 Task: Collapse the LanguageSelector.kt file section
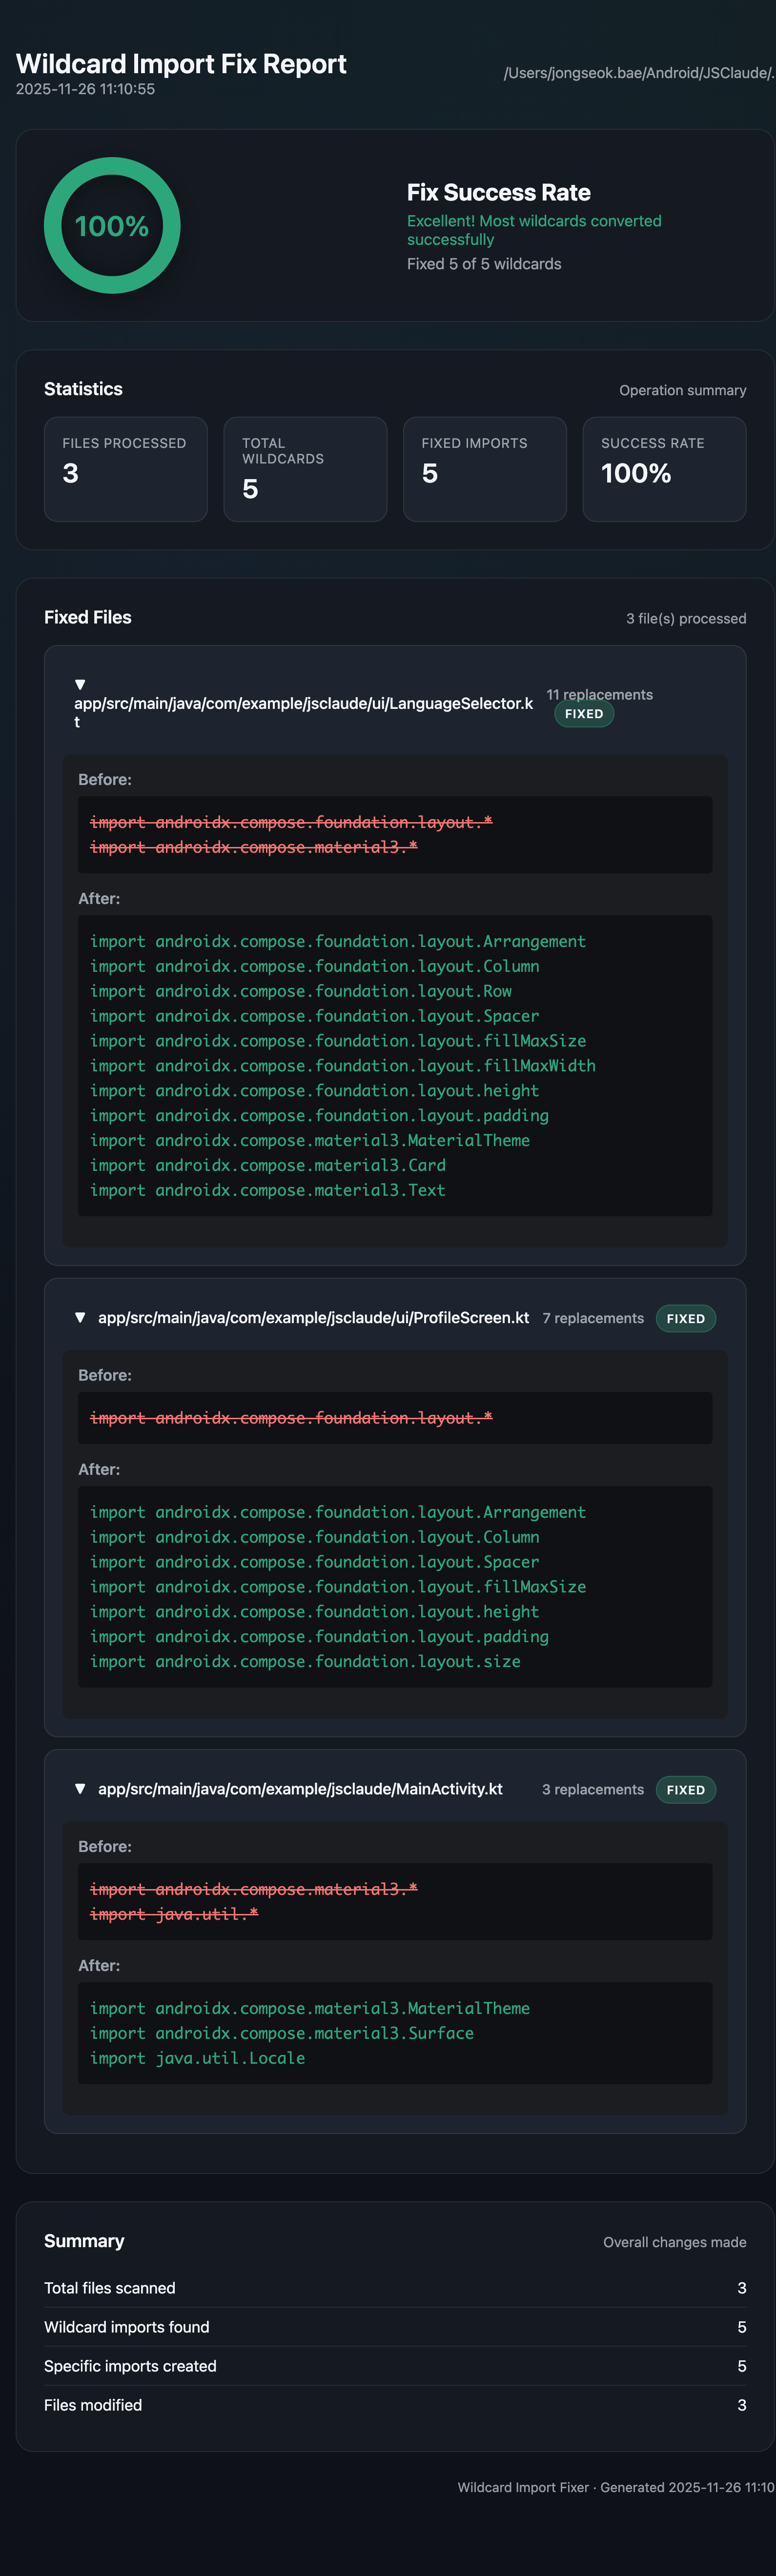pos(80,685)
